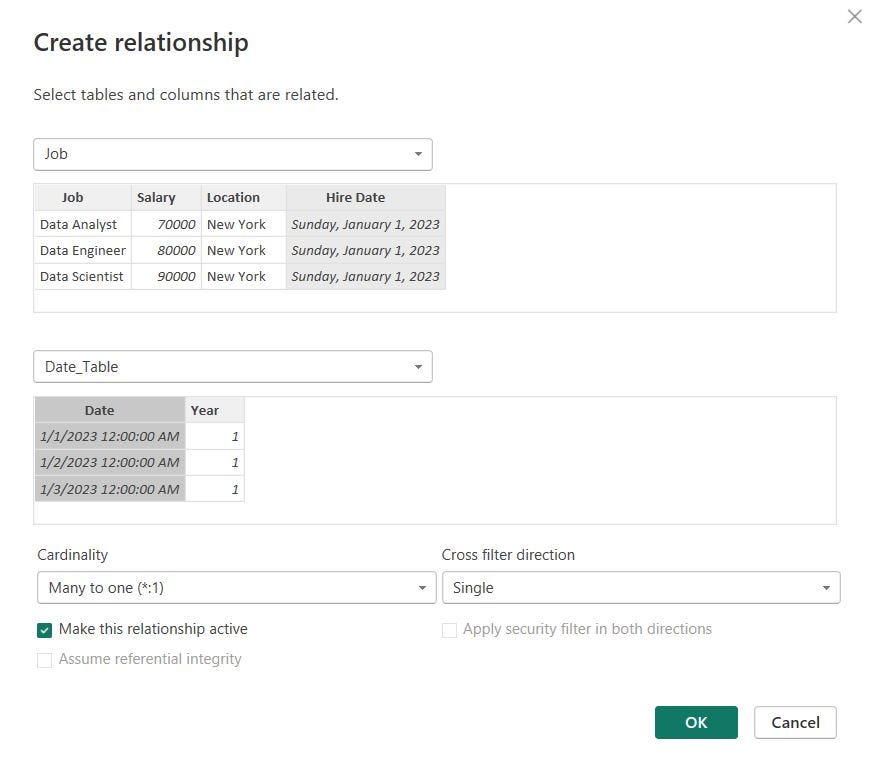
Task: Check Apply security filter in both directions
Action: pyautogui.click(x=449, y=630)
